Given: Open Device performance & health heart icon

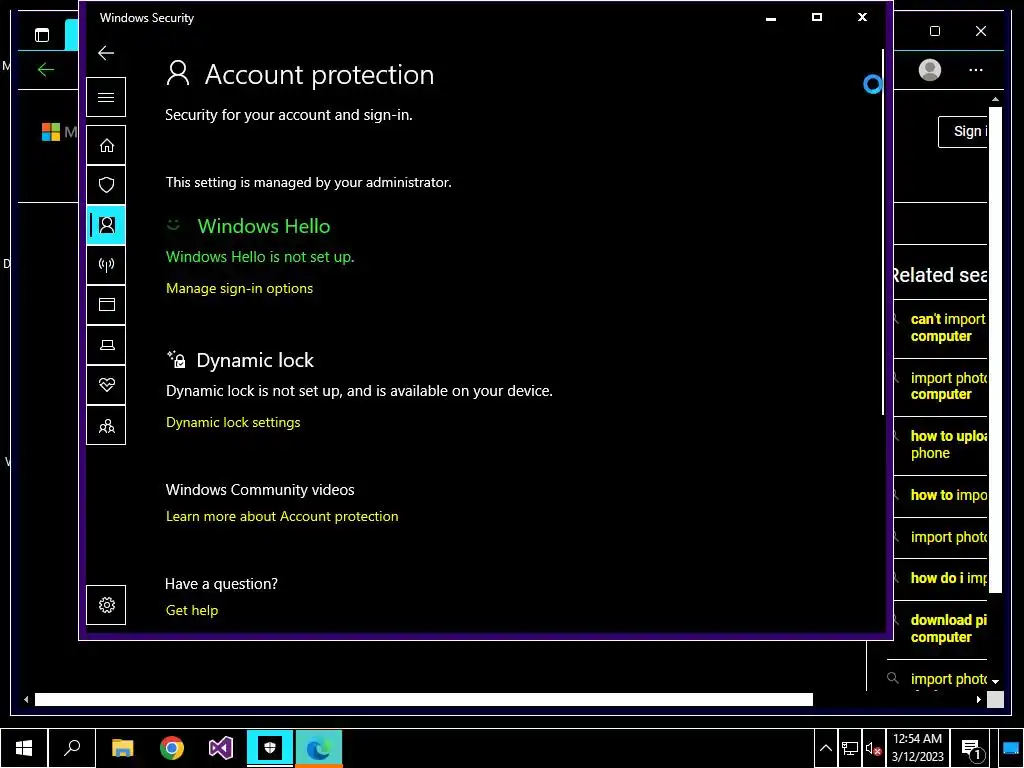Looking at the screenshot, I should pos(106,385).
